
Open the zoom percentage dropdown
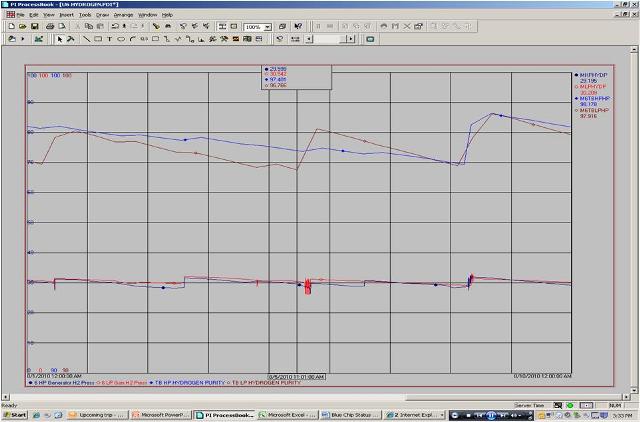(x=268, y=27)
